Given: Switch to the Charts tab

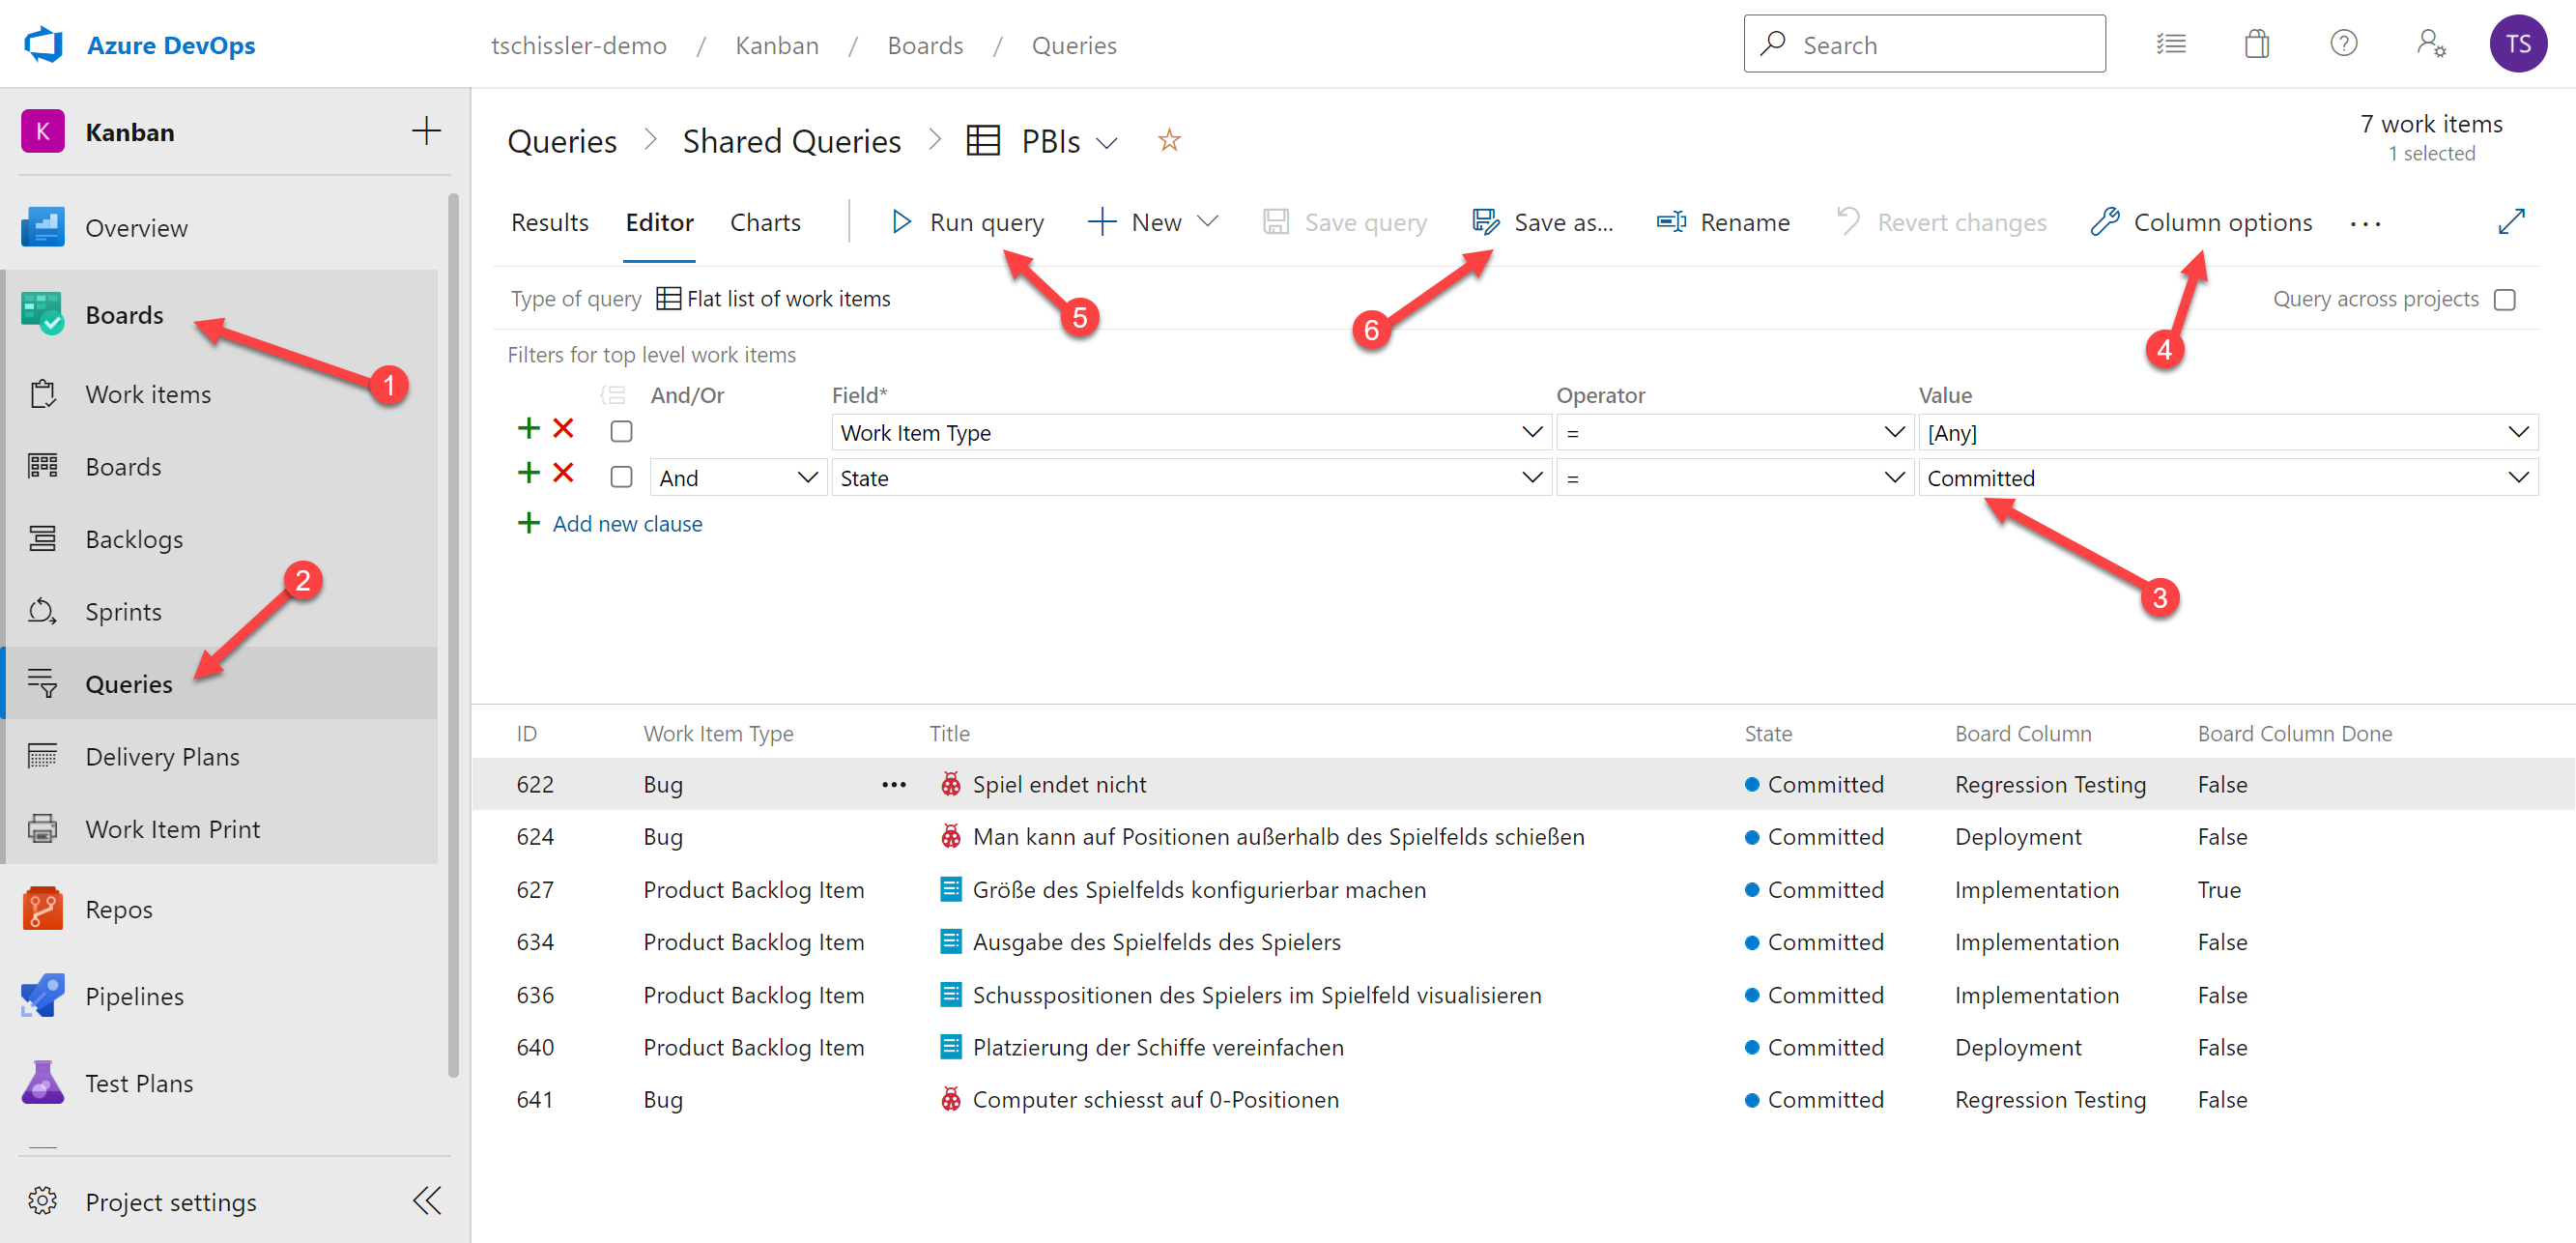Looking at the screenshot, I should point(765,222).
